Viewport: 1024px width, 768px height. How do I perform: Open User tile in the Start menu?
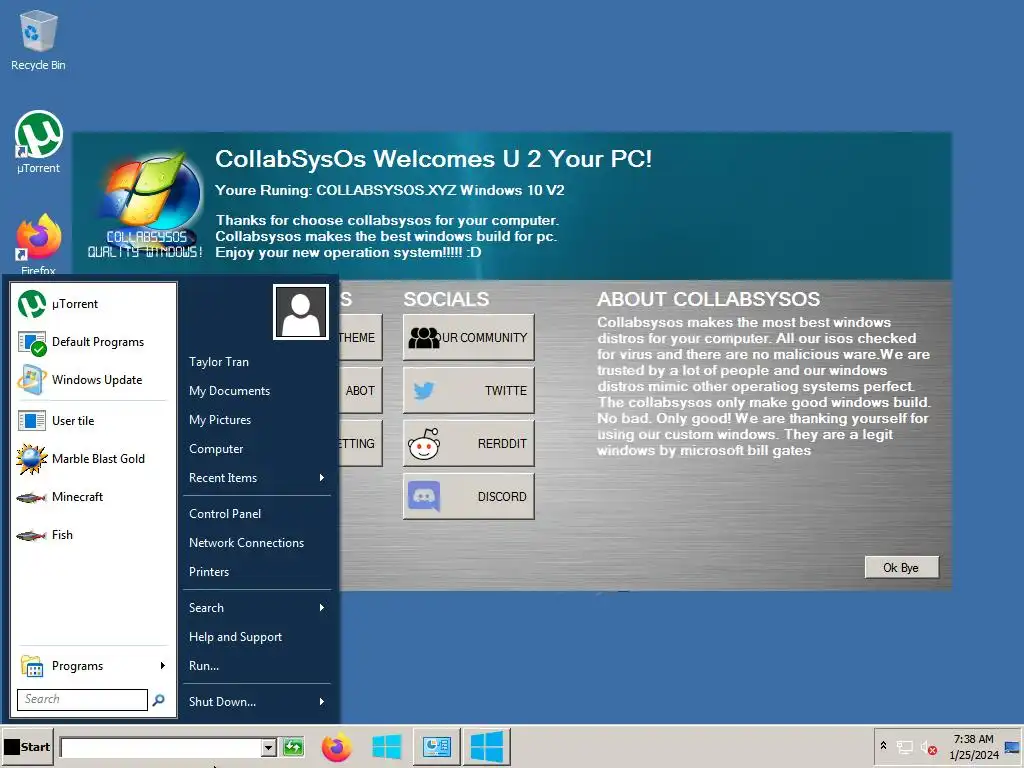94,421
